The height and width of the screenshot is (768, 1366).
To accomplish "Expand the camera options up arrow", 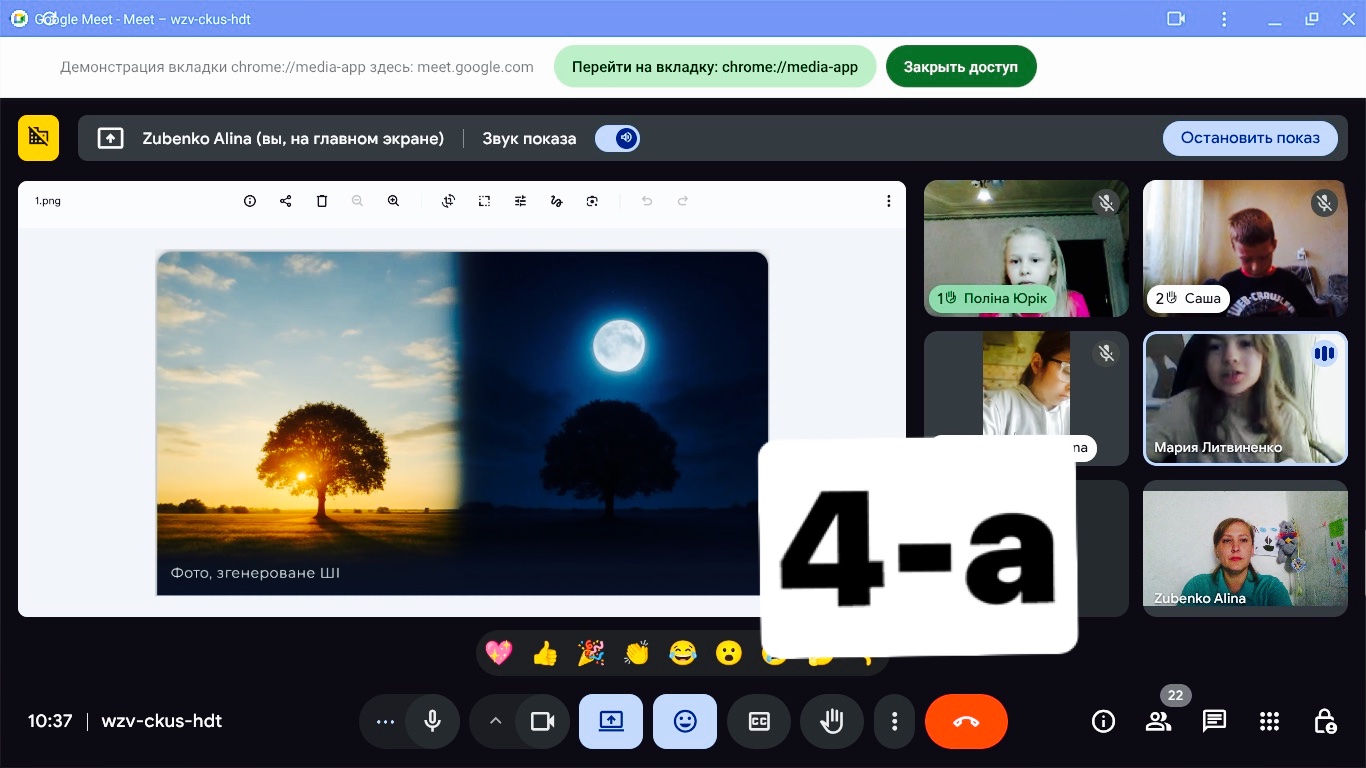I will pyautogui.click(x=494, y=721).
